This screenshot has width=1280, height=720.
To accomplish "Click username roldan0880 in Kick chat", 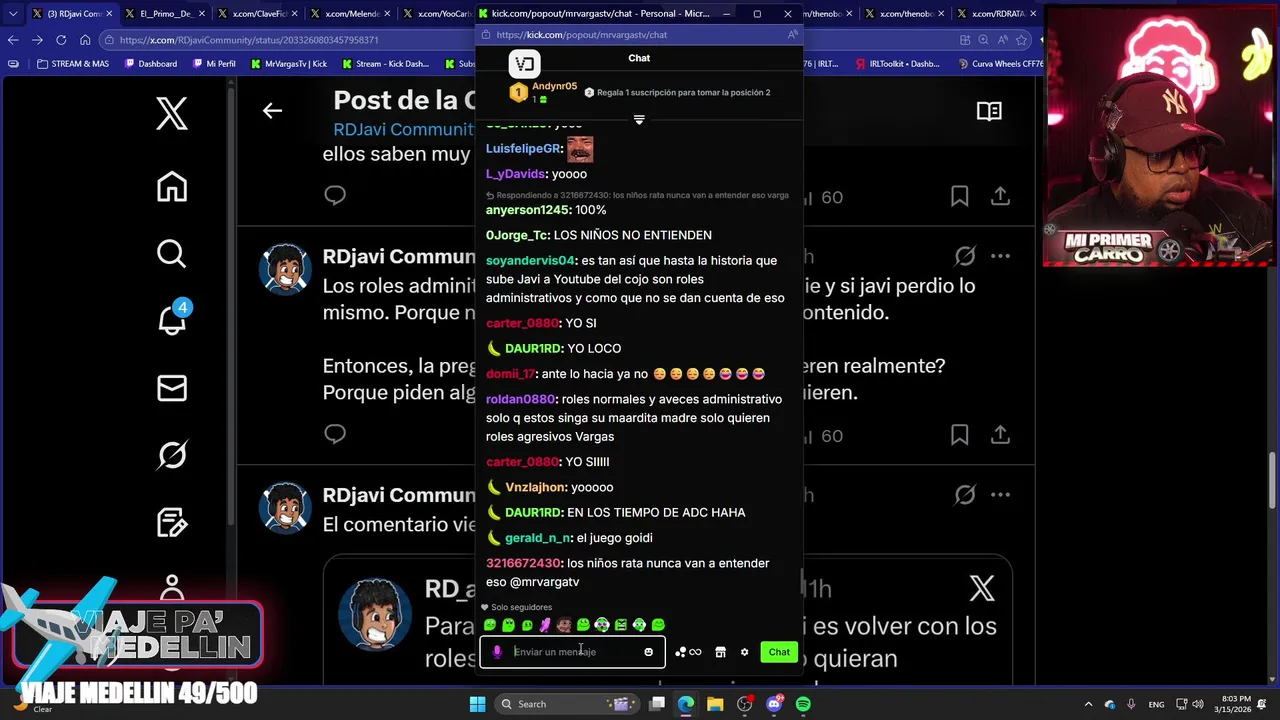I will (x=520, y=399).
